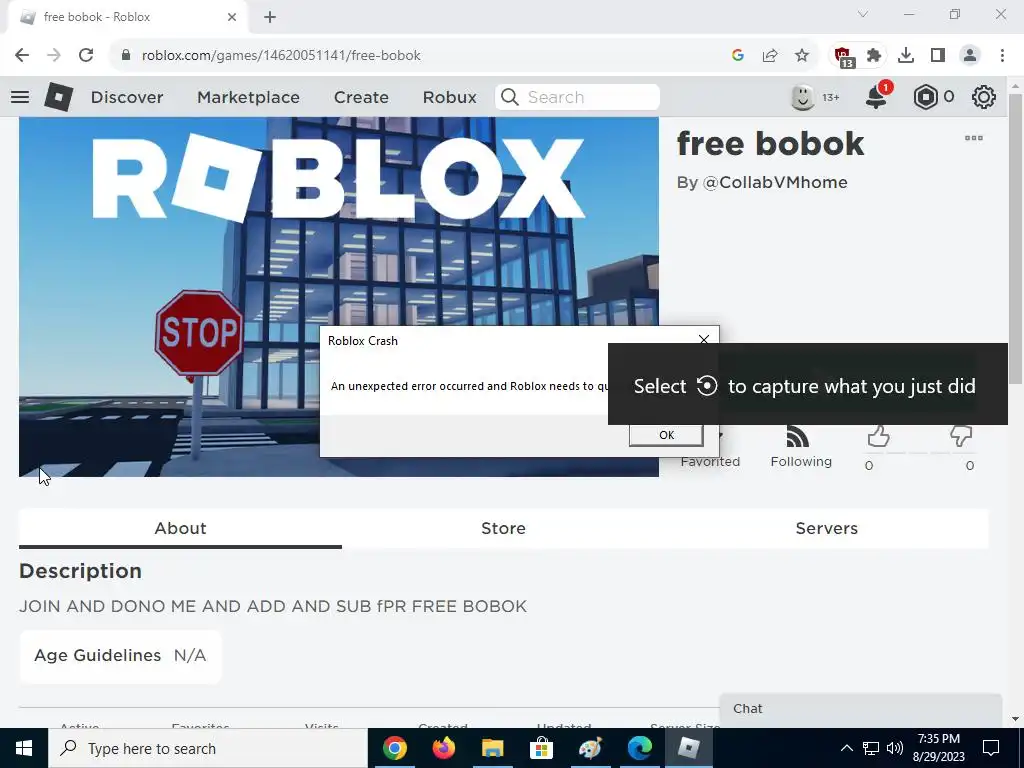Open Firefox from the taskbar
The width and height of the screenshot is (1024, 768).
(443, 748)
